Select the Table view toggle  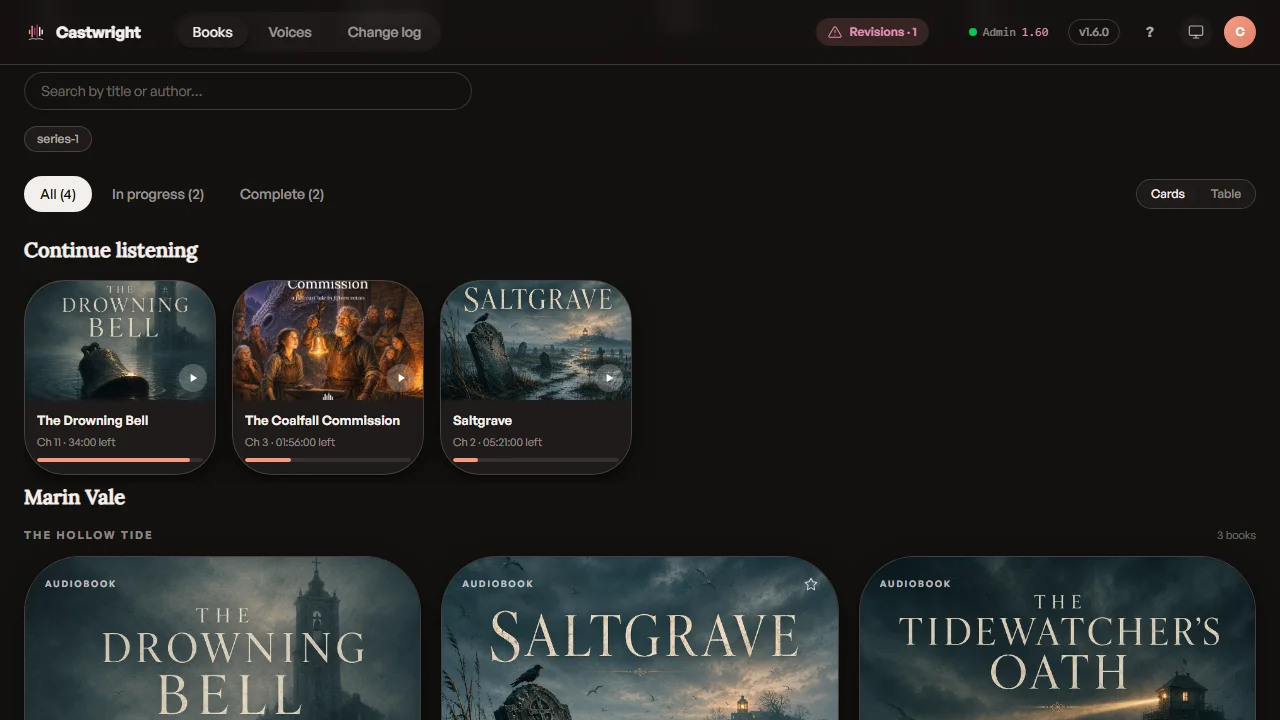(x=1226, y=194)
